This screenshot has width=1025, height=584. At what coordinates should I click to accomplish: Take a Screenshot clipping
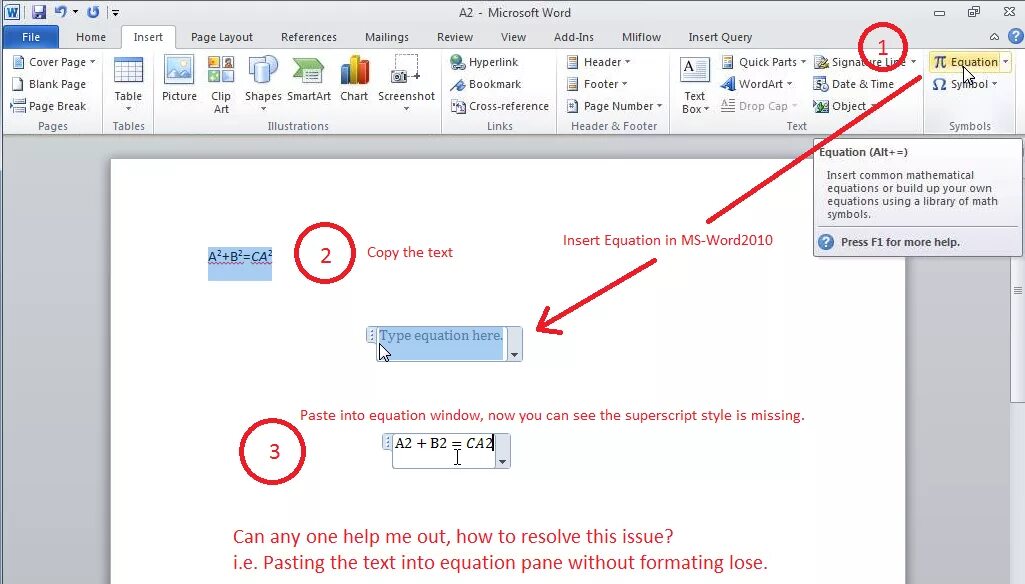(406, 84)
